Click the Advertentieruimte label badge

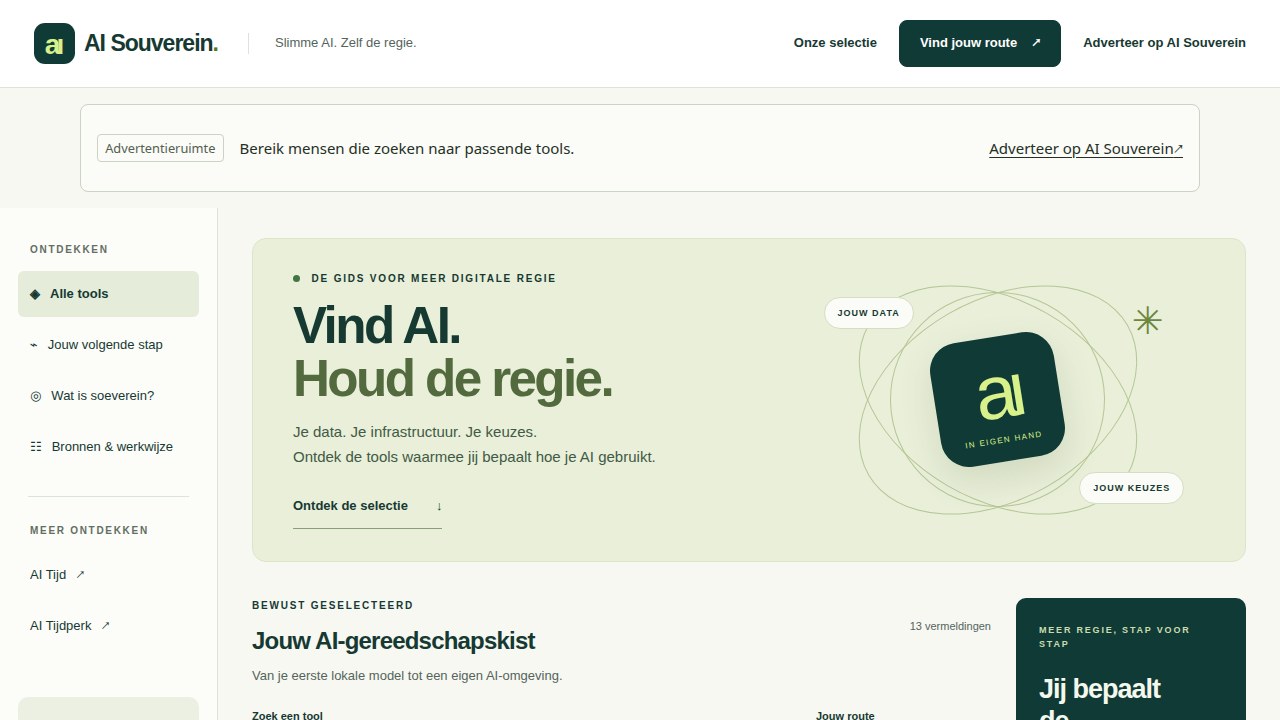click(160, 148)
